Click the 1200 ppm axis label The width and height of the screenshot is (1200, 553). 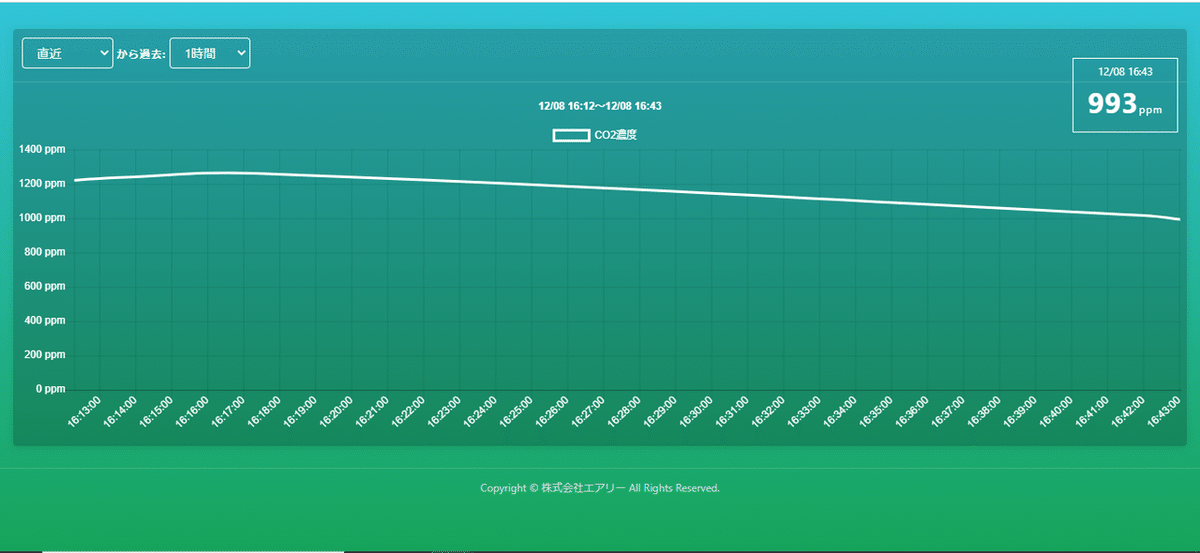[43, 184]
